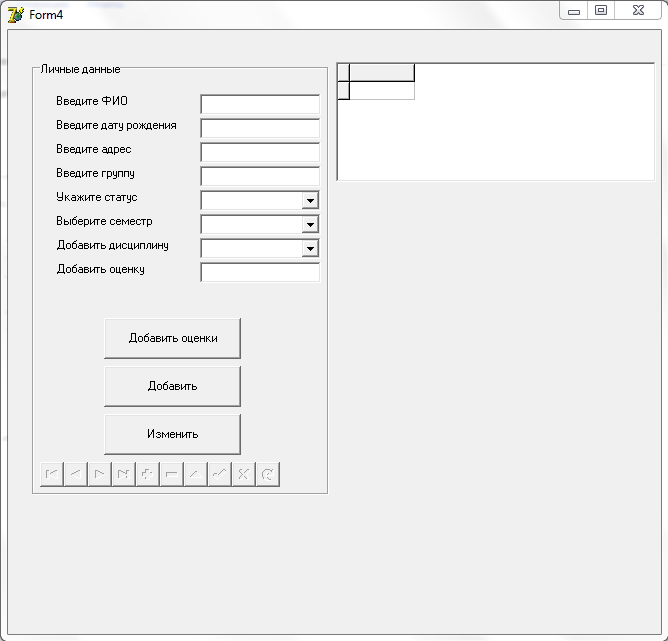The width and height of the screenshot is (668, 641).
Task: Delete record using navigator minus icon
Action: 171,474
